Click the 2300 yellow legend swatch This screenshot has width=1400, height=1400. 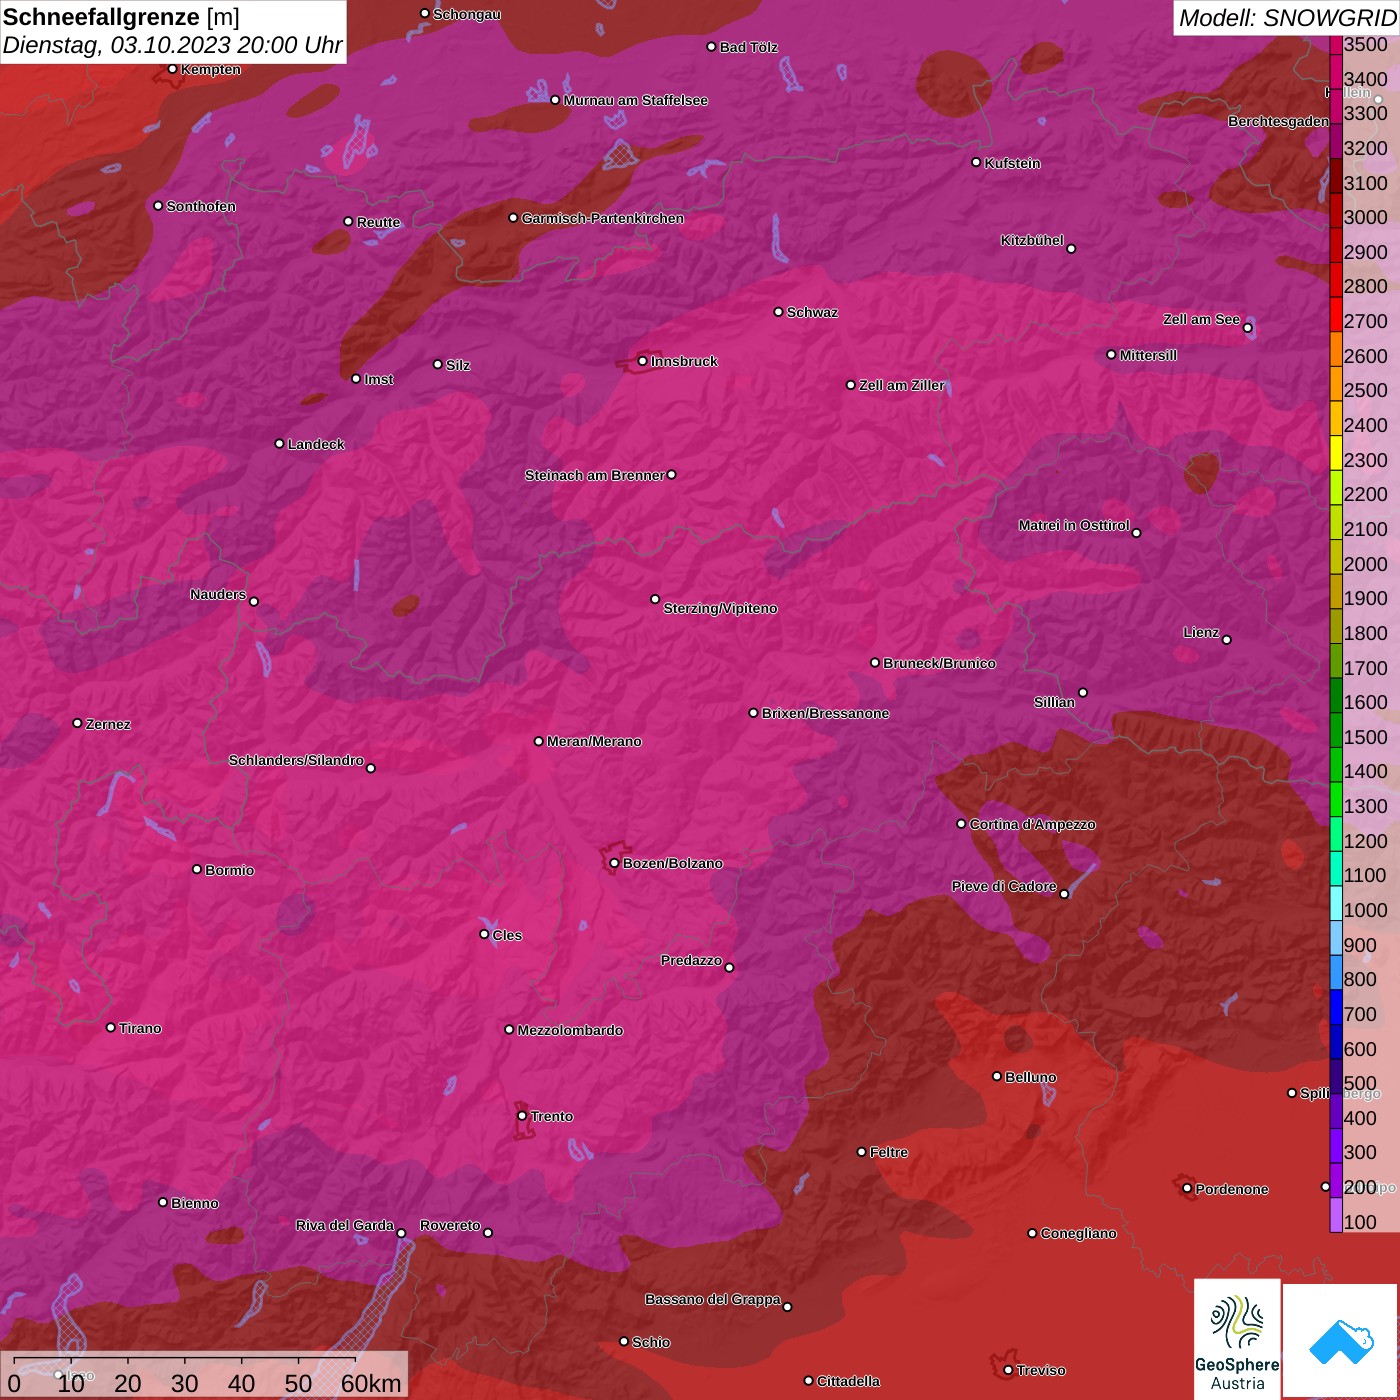point(1336,453)
